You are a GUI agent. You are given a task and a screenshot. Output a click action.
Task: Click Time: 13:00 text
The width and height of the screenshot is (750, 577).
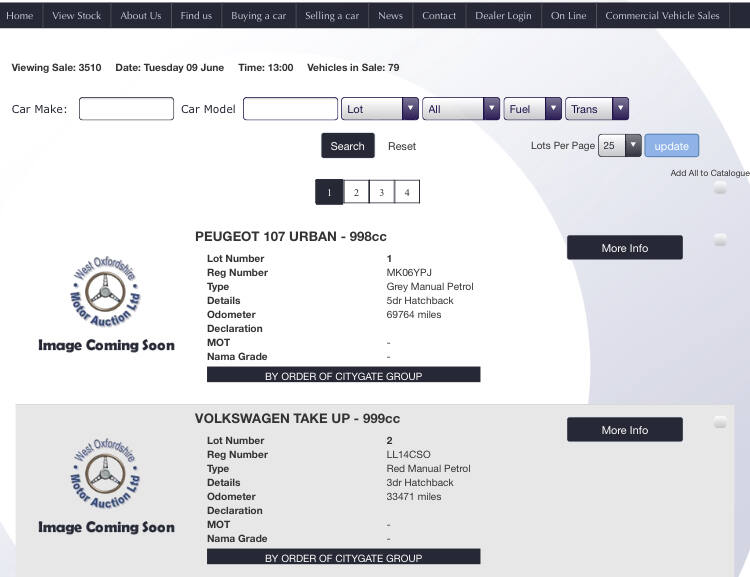click(266, 67)
